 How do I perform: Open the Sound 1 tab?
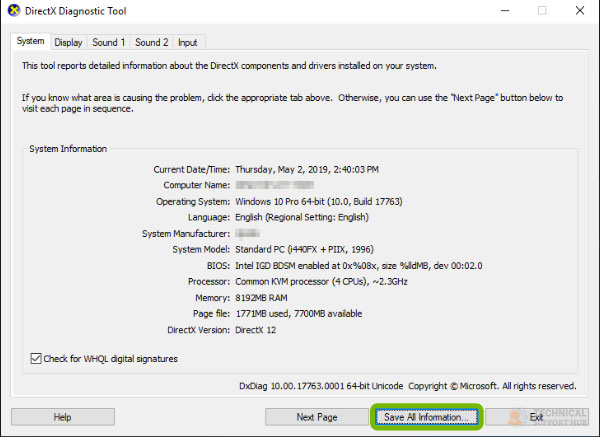[109, 42]
